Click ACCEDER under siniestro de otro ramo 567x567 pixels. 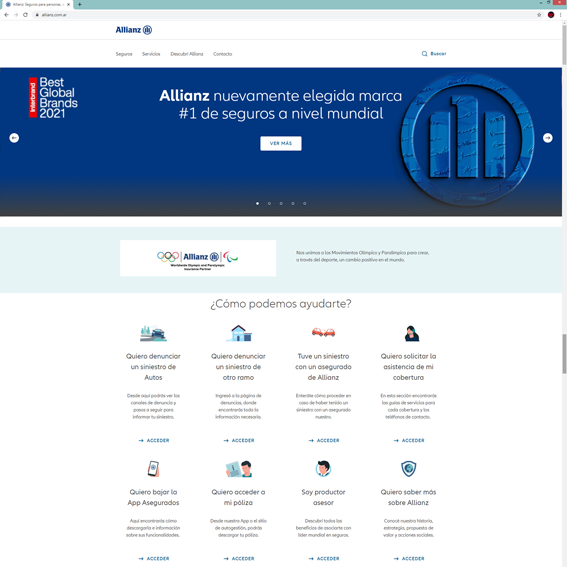[x=239, y=440]
